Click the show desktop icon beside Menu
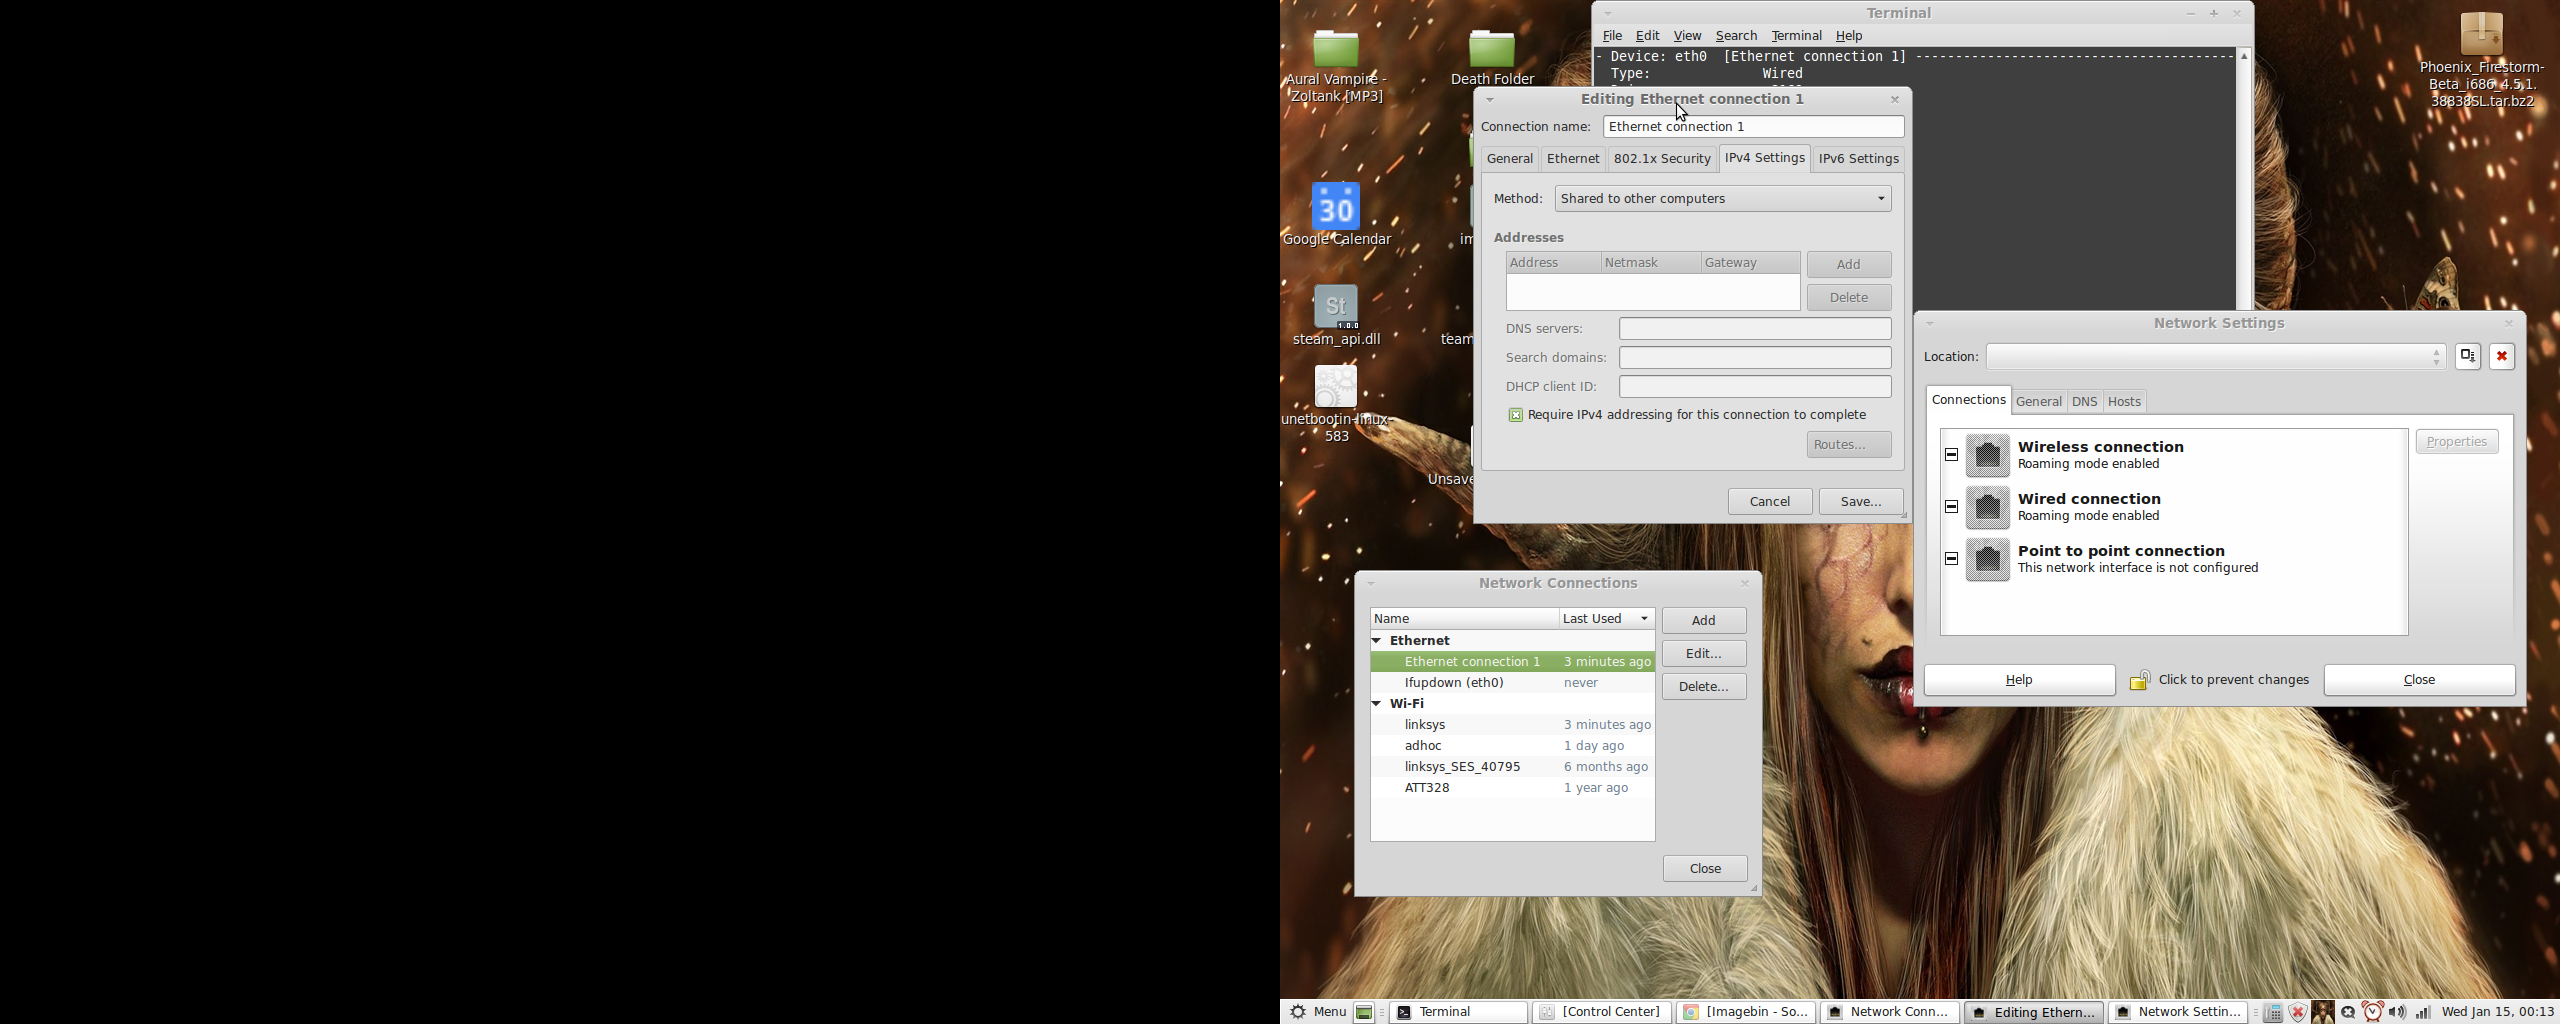Image resolution: width=2560 pixels, height=1024 pixels. coord(1364,1012)
